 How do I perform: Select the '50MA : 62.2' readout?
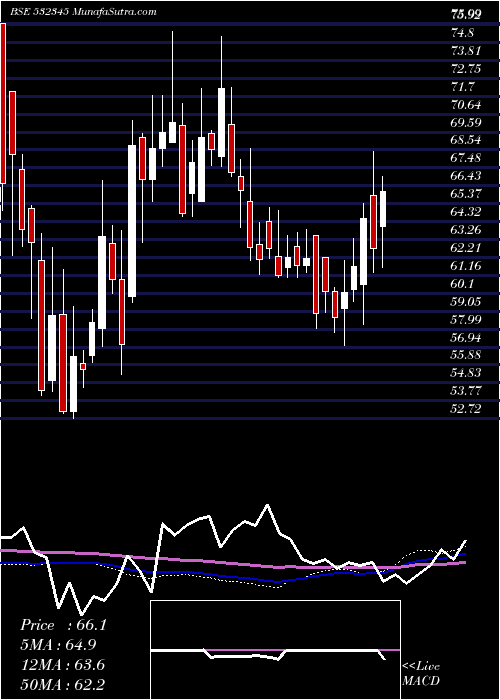click(62, 684)
